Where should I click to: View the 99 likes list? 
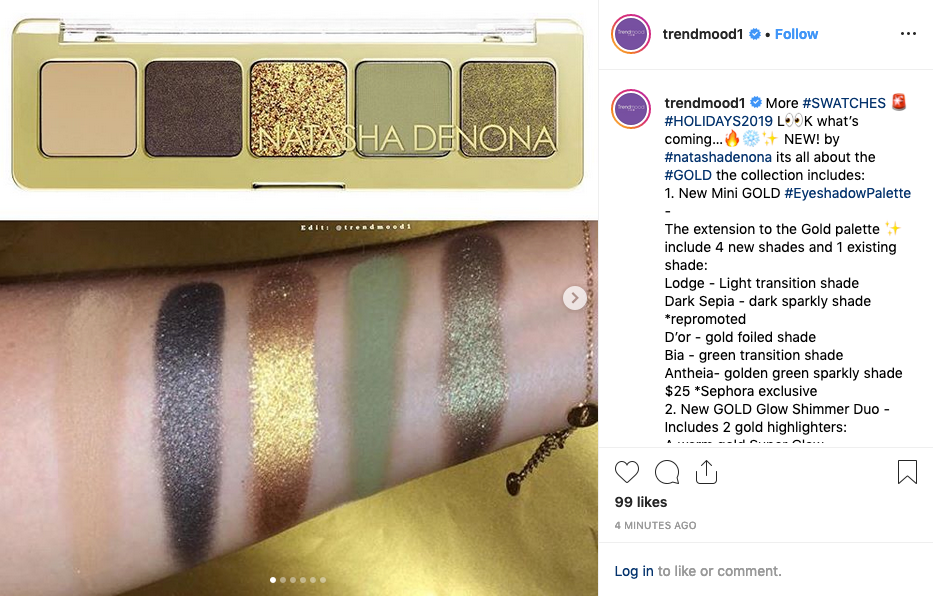point(641,502)
